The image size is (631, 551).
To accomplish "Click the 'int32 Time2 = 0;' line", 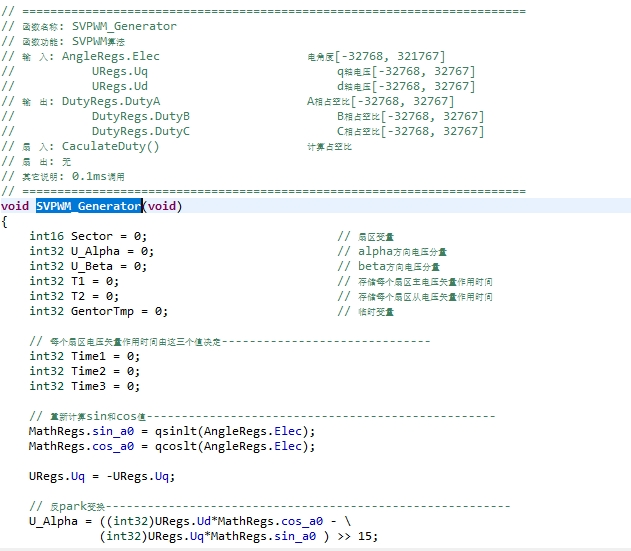I will (x=85, y=371).
